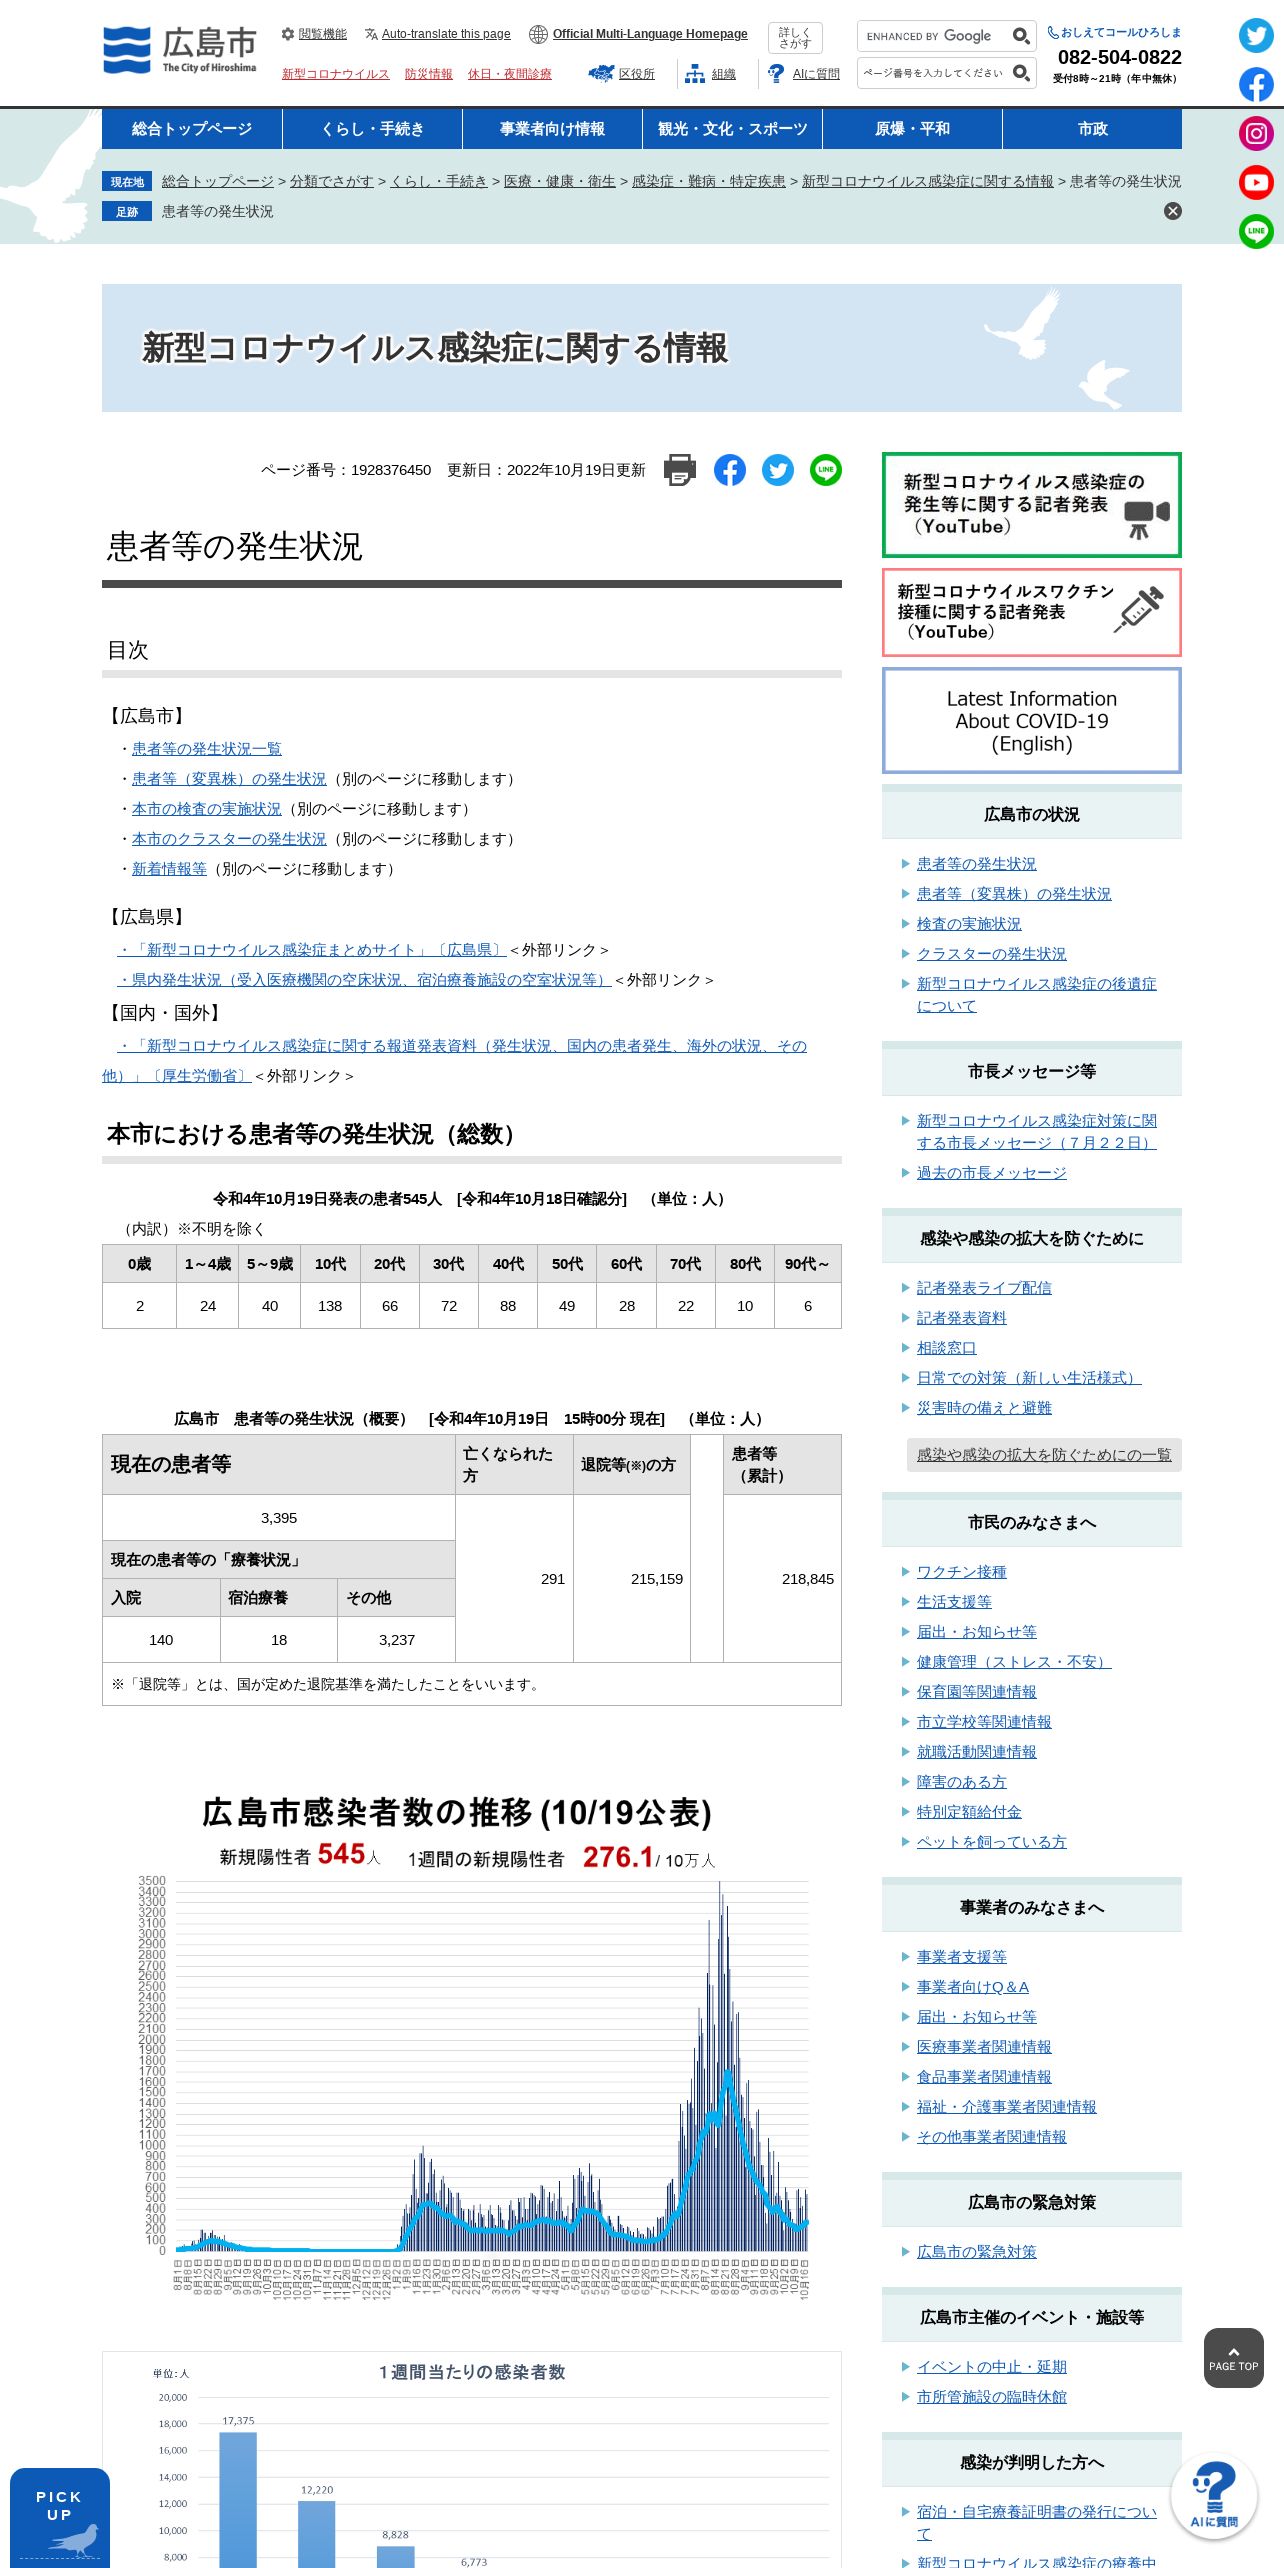This screenshot has height=2568, width=1284.
Task: Click the Hiroshima City logo
Action: (x=180, y=50)
